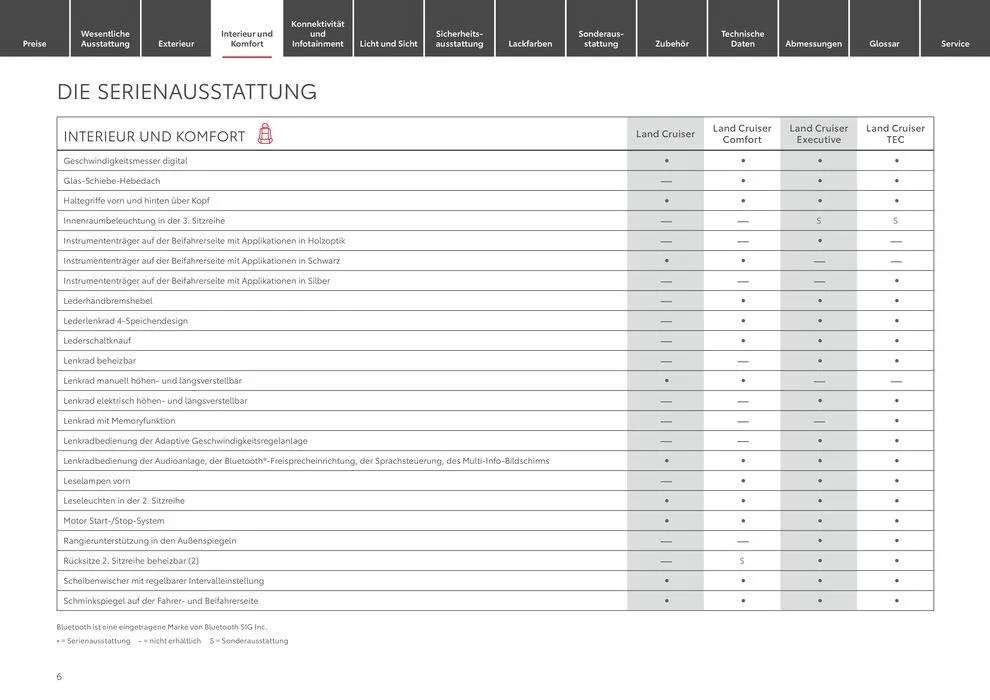Navigate to Licht und Sicht tab
990x700 pixels.
click(389, 43)
